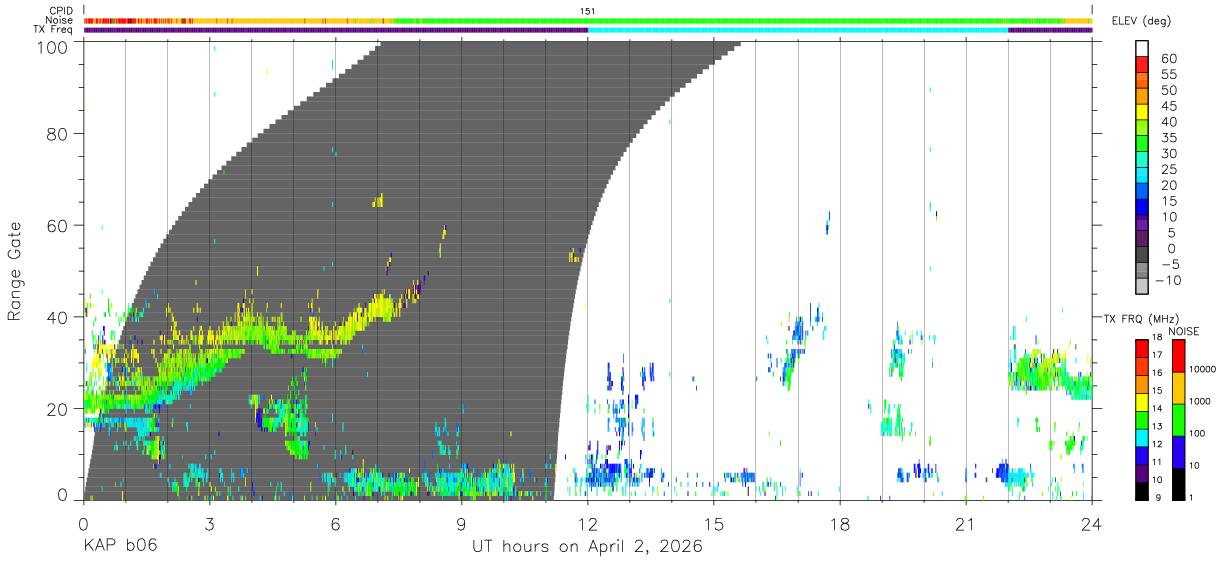Click the 10000 label on NOISE scale

[x=1203, y=369]
